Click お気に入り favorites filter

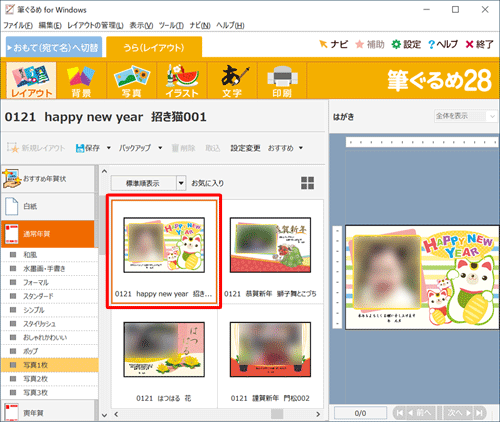point(208,183)
